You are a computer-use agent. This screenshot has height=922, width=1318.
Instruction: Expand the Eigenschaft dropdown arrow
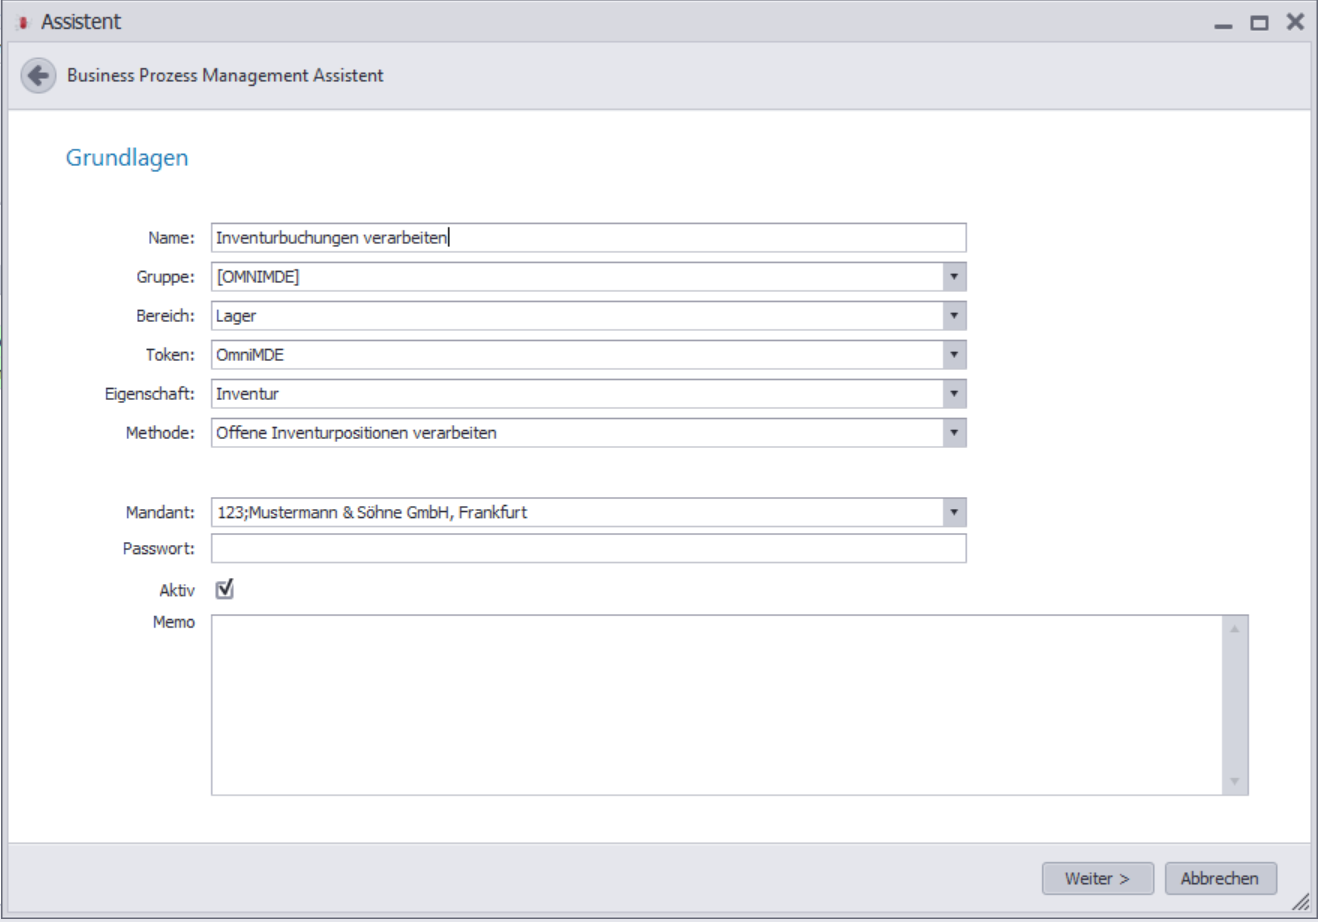(954, 394)
